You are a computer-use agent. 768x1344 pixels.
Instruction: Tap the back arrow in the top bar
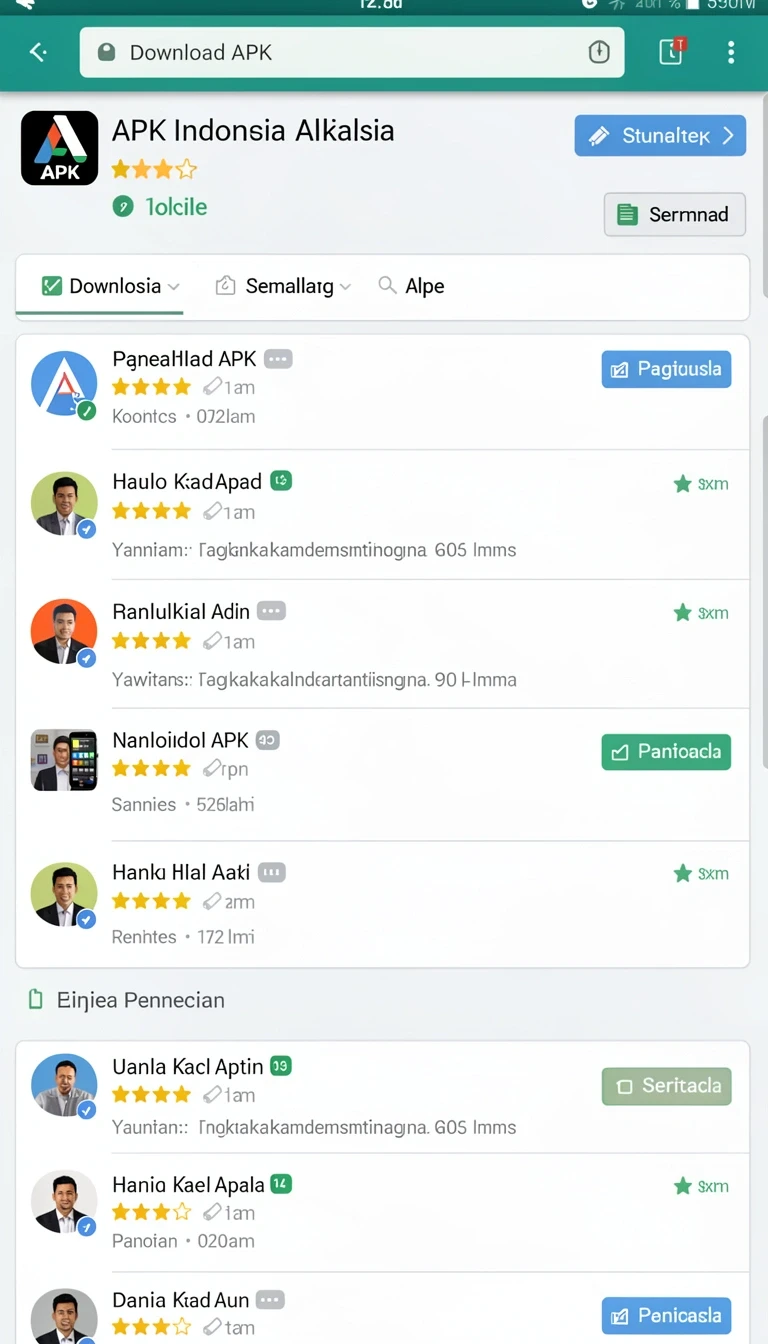click(x=38, y=52)
